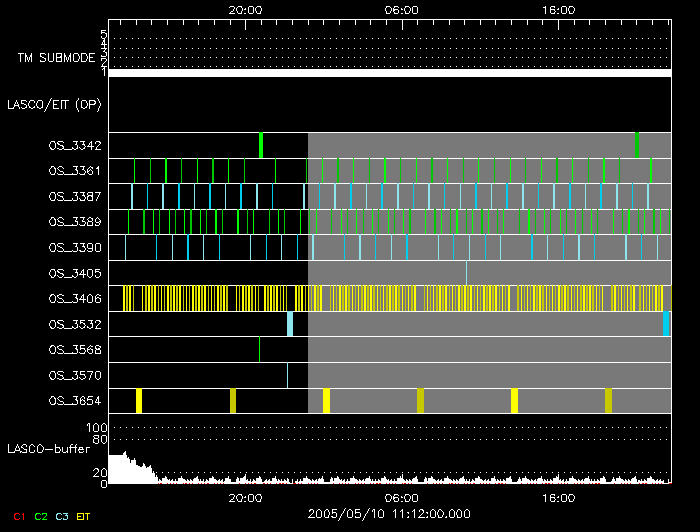Select the thin cyan line in OS_3405 row
Screen dimensions: 700x532
[x=466, y=272]
